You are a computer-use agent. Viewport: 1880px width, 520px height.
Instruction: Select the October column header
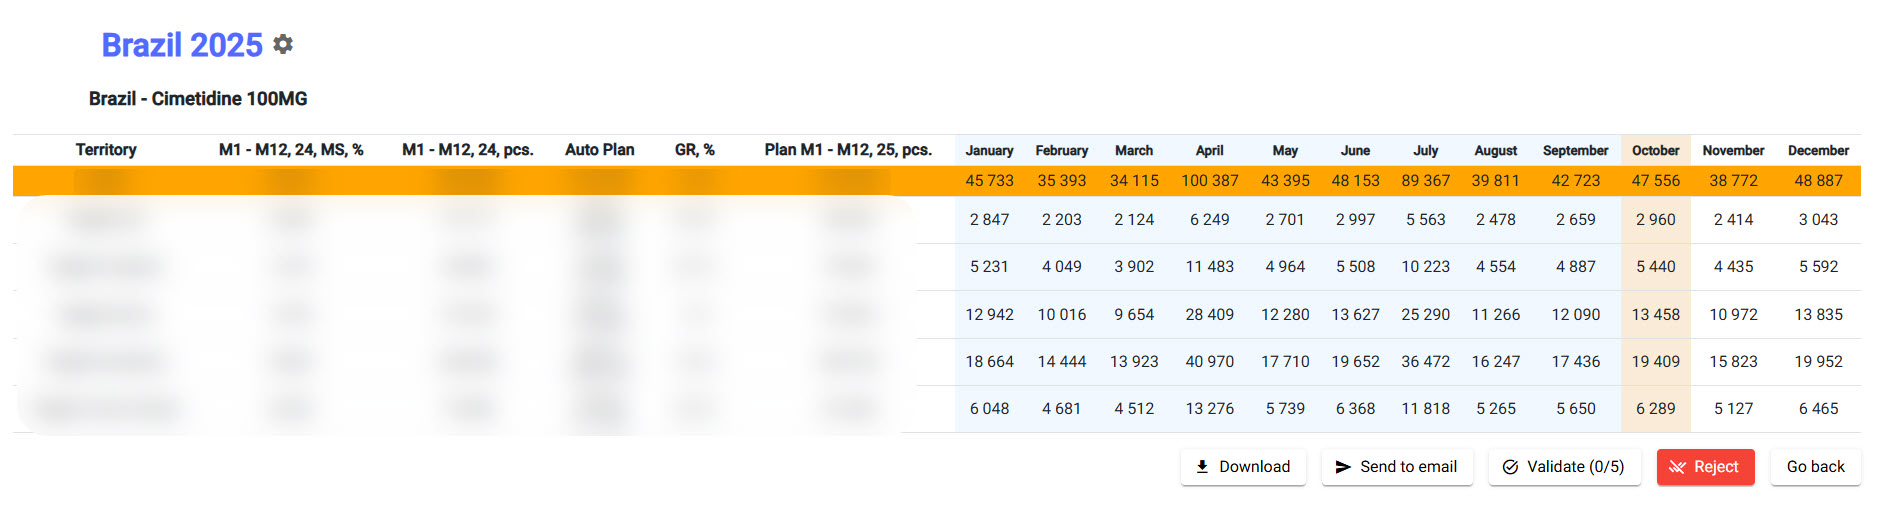(x=1655, y=150)
